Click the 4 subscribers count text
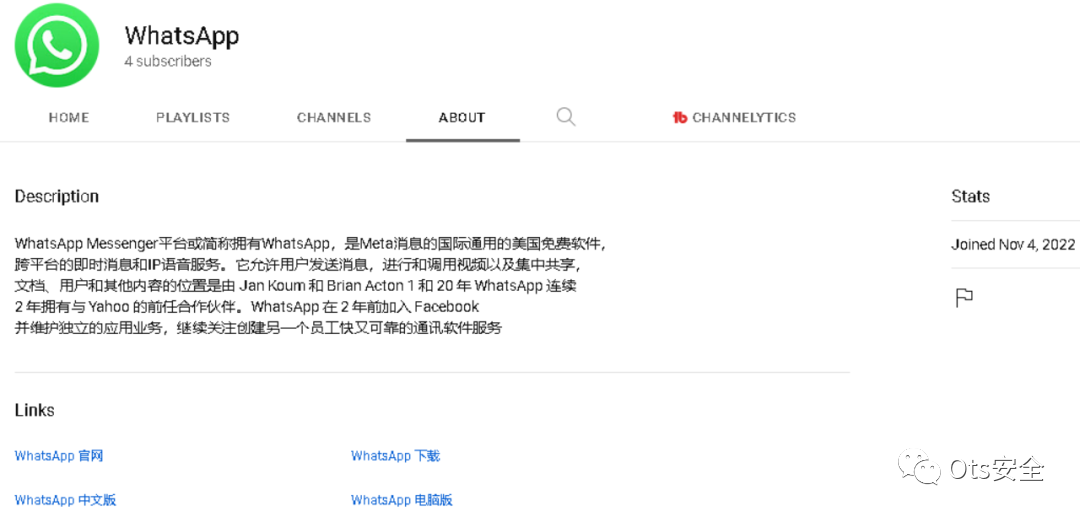Screen dimensions: 1080x517 [x=167, y=61]
